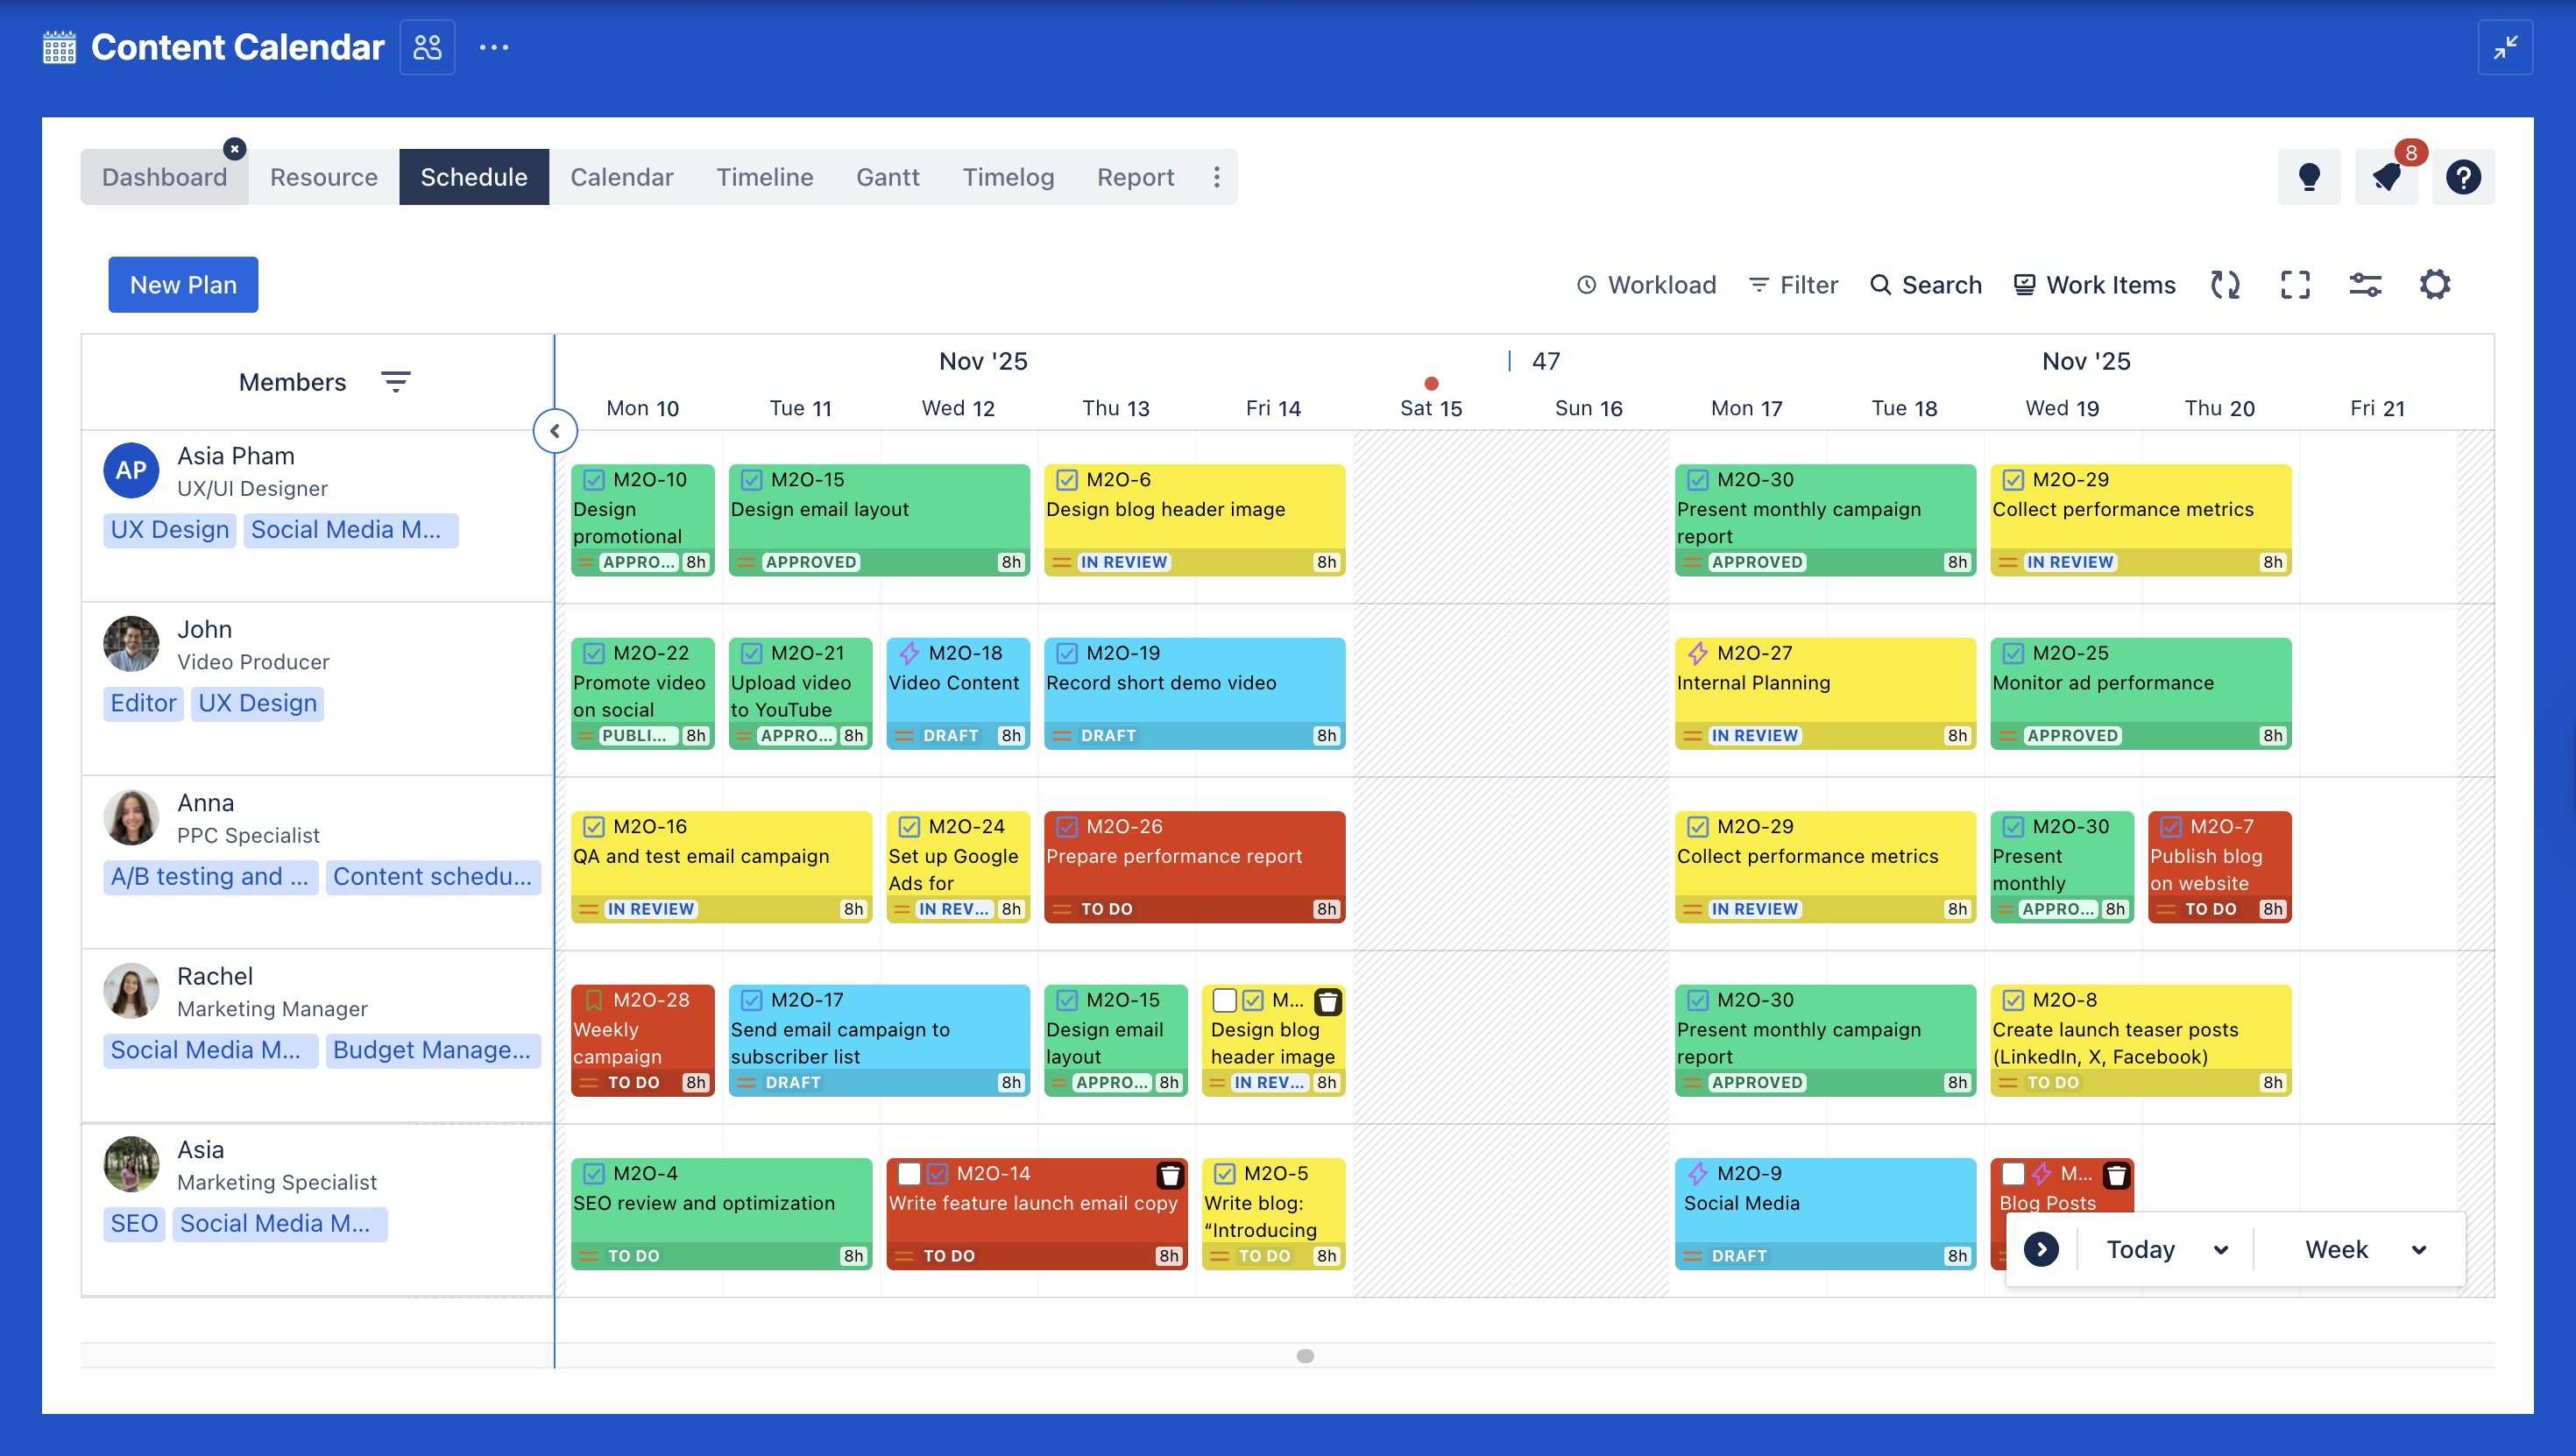Toggle the Workload view
This screenshot has width=2576, height=1456.
(x=1646, y=285)
